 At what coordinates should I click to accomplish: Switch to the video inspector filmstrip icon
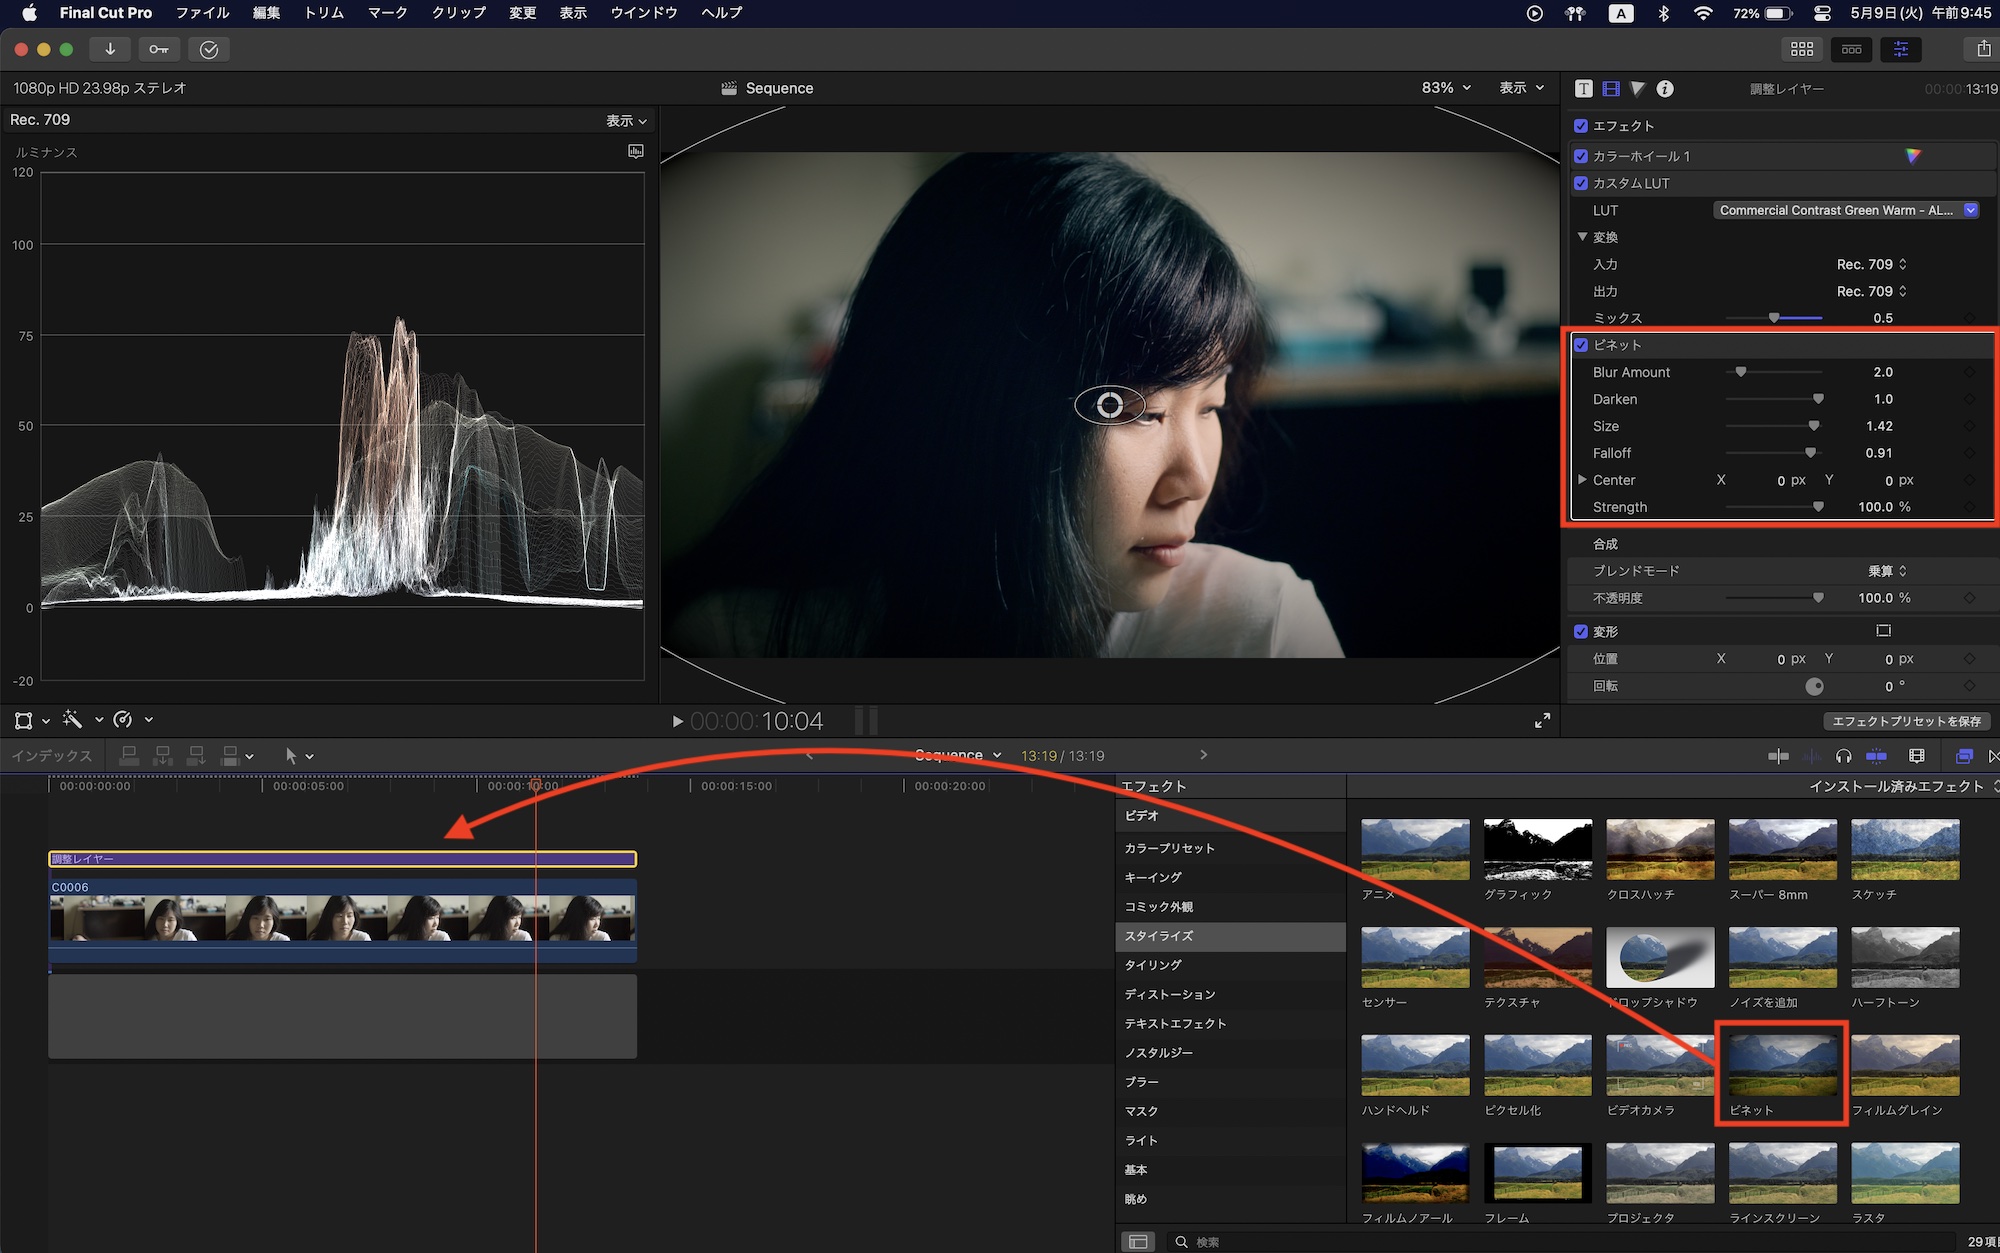[1611, 88]
